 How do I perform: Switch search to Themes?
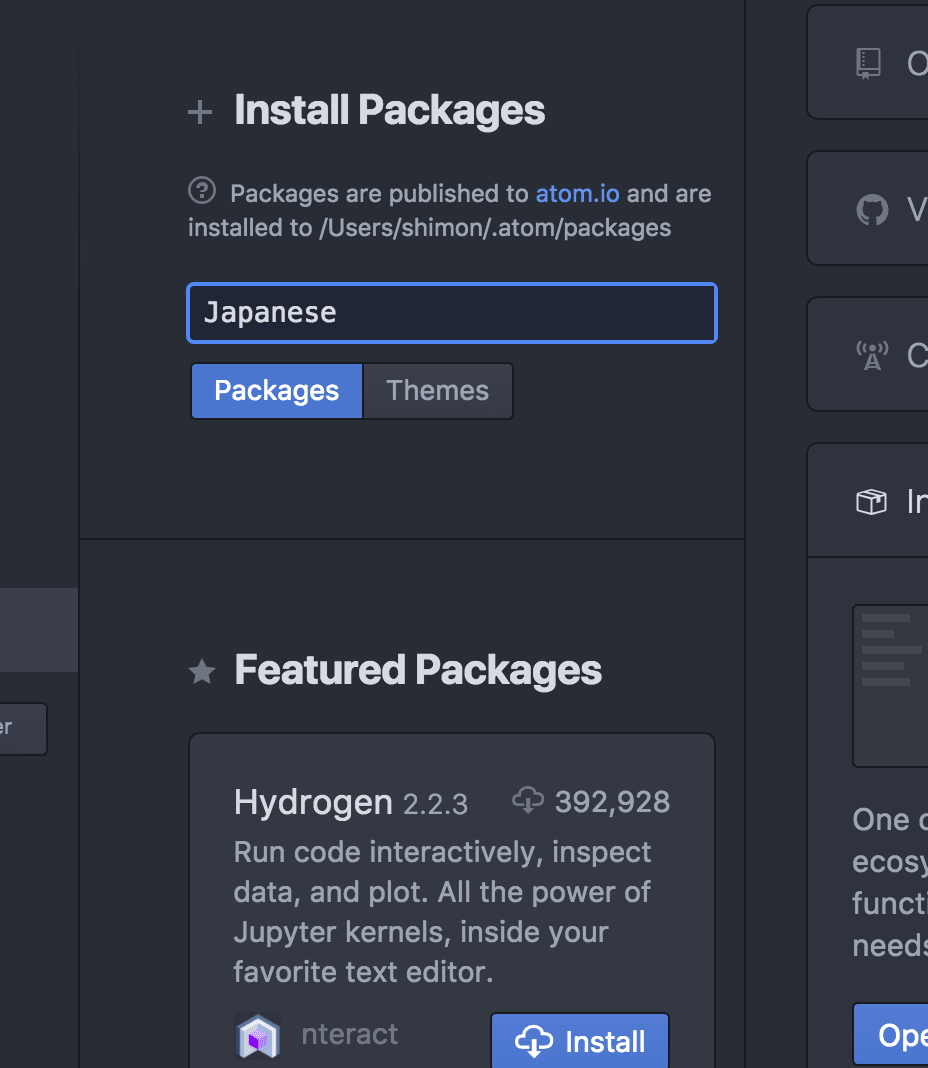click(437, 391)
